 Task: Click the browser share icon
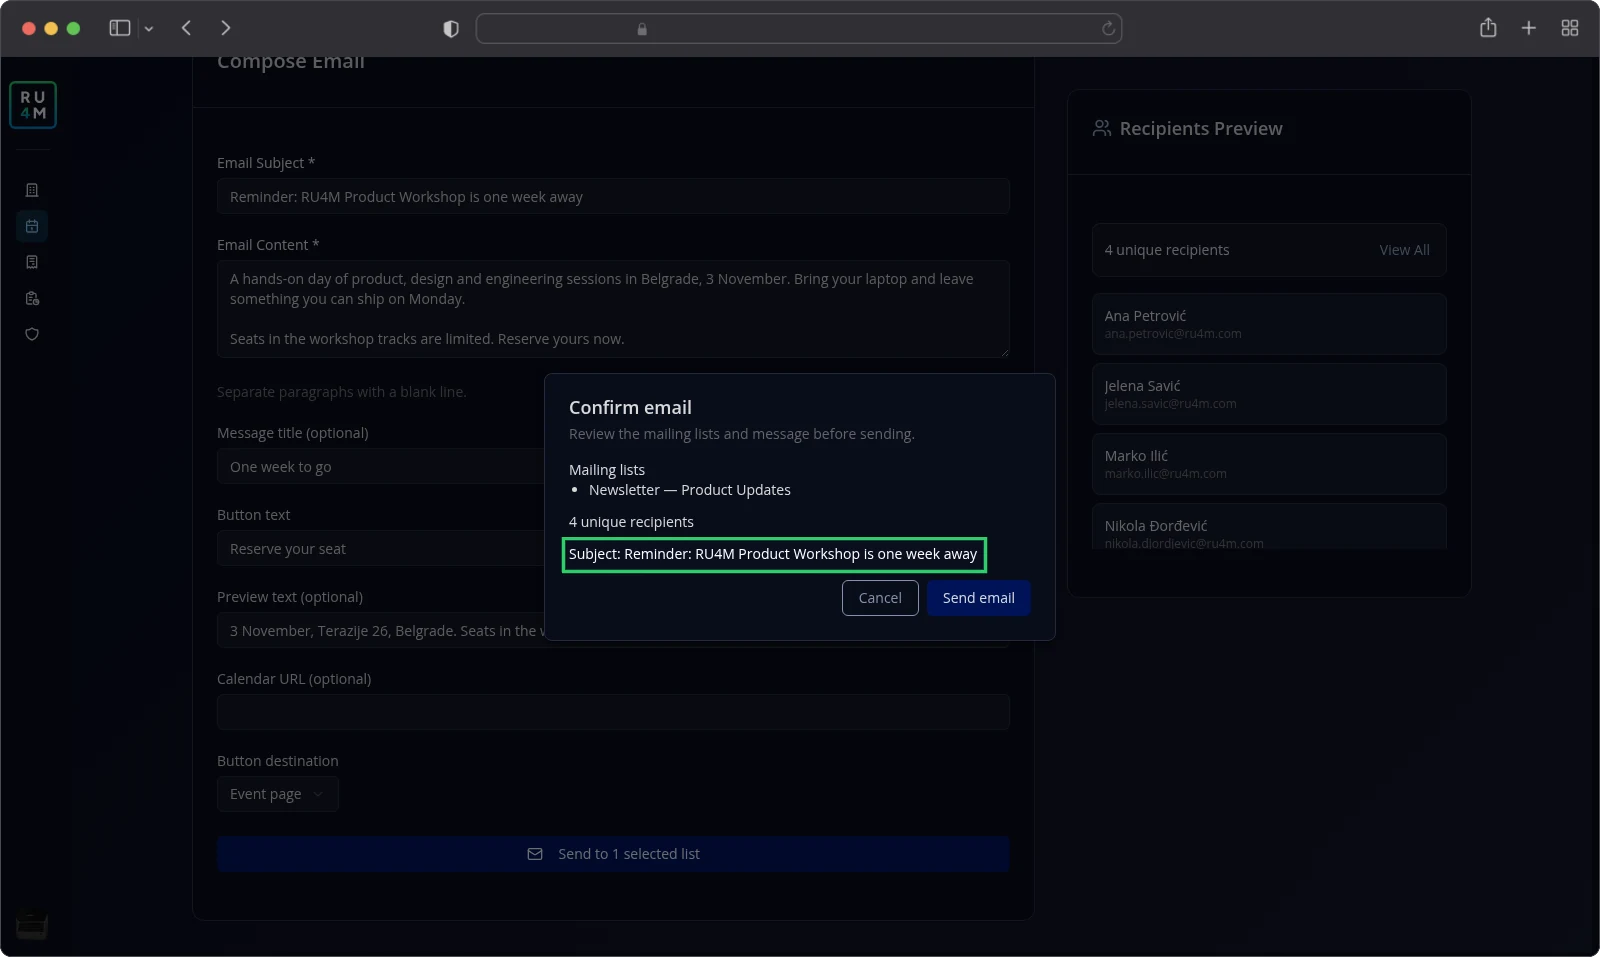1488,28
